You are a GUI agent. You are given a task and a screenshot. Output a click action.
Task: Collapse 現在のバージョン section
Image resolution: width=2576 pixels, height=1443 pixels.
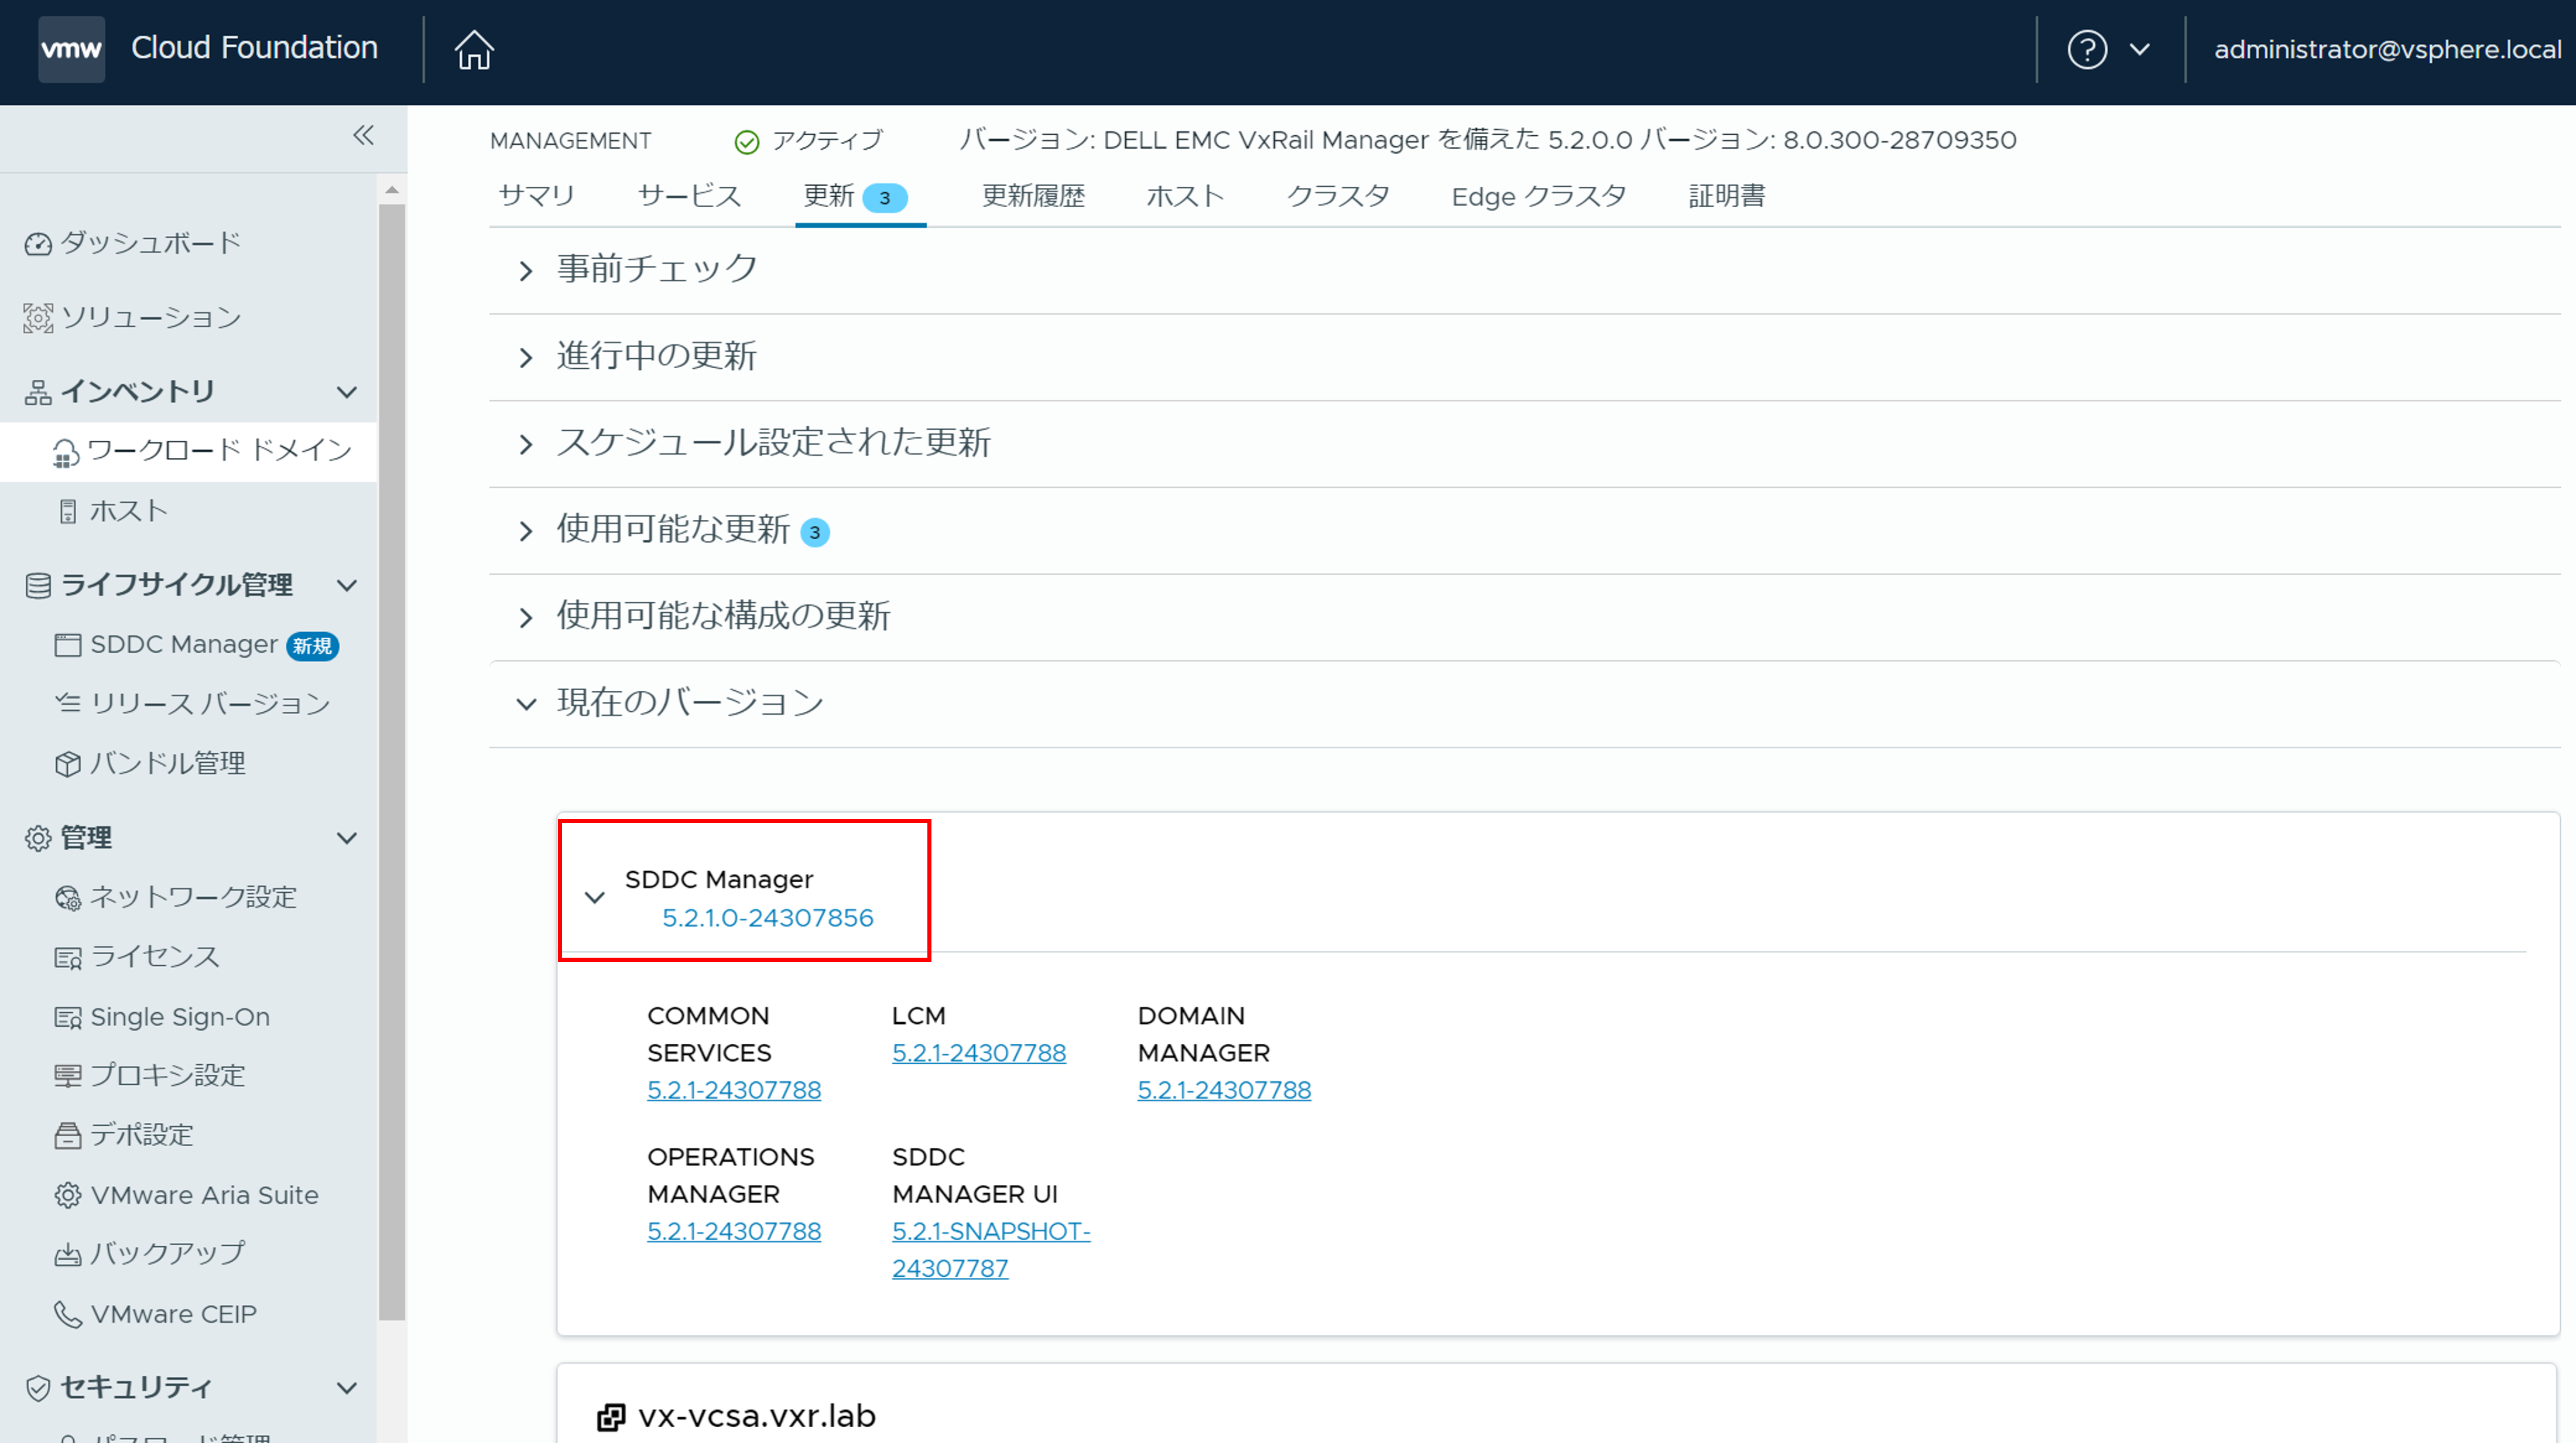click(526, 704)
